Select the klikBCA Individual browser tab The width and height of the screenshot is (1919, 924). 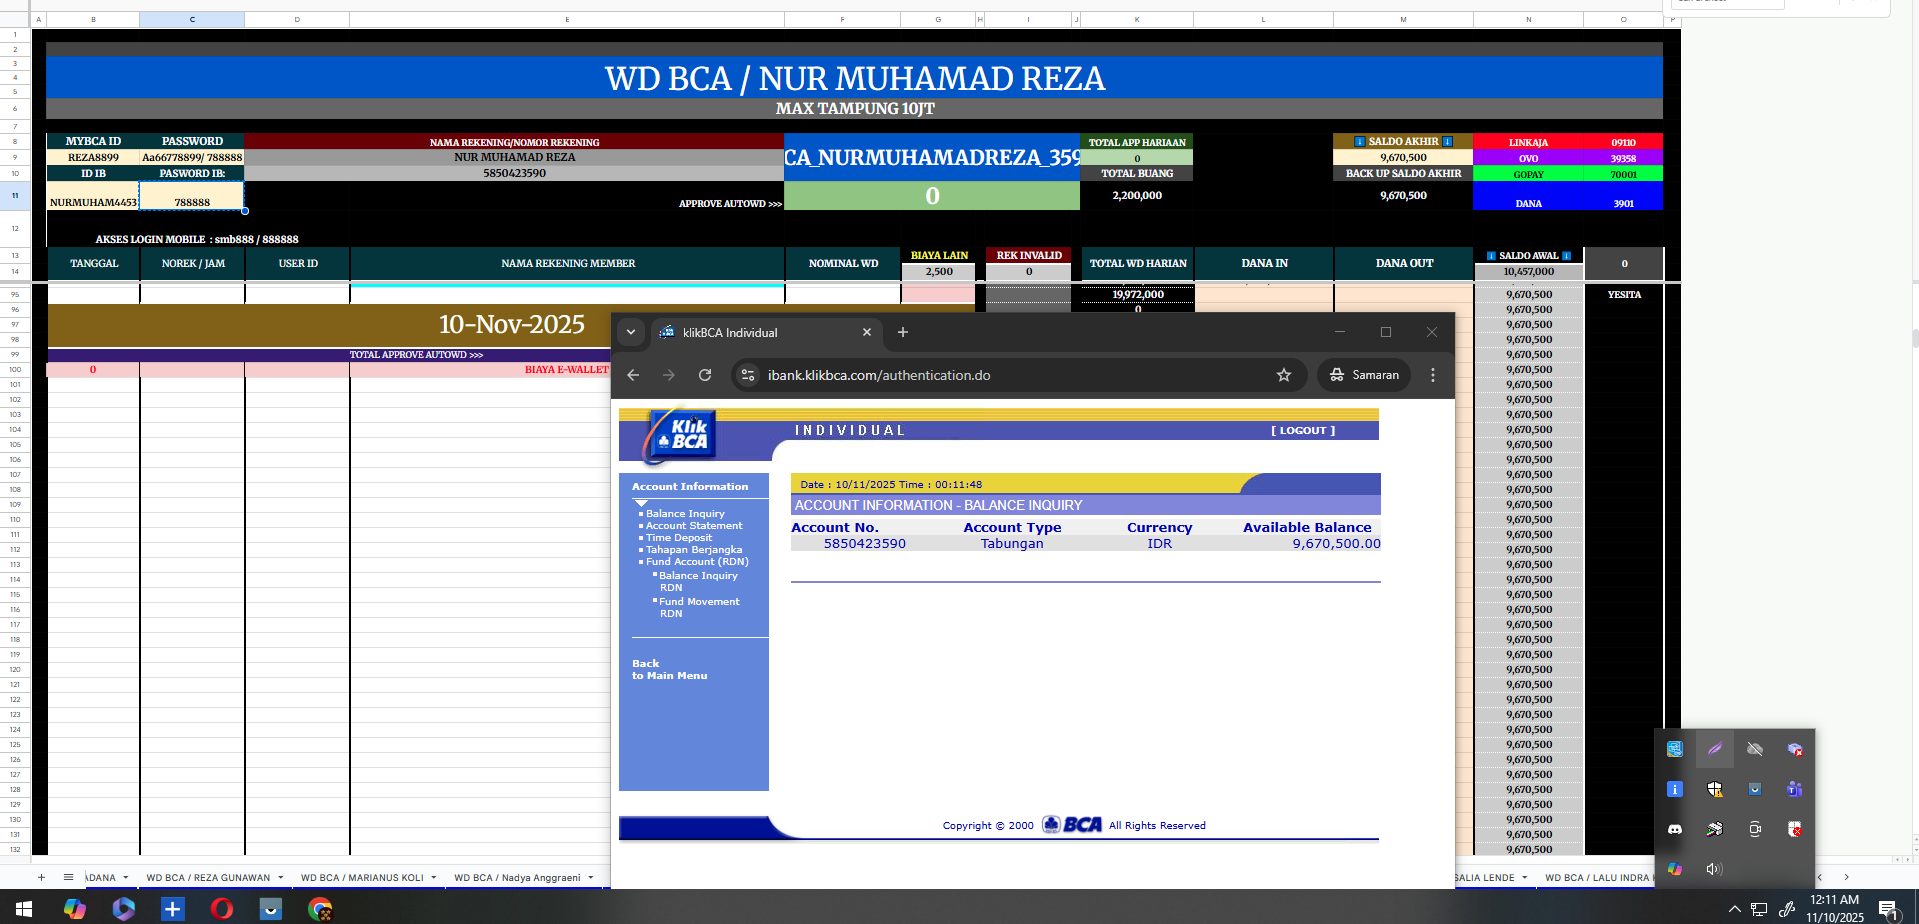[765, 332]
